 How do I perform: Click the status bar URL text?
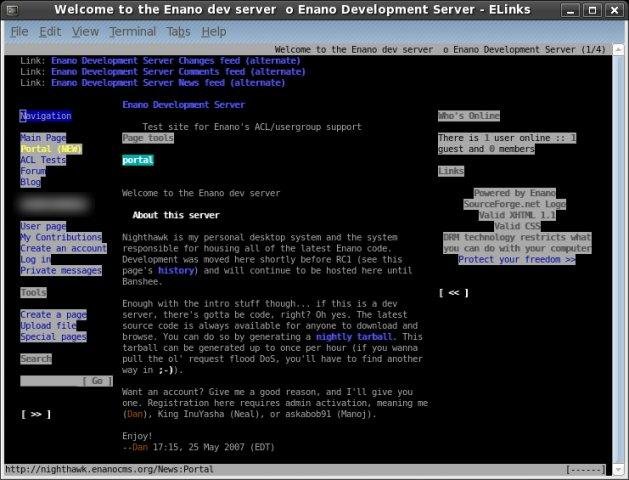coord(109,469)
